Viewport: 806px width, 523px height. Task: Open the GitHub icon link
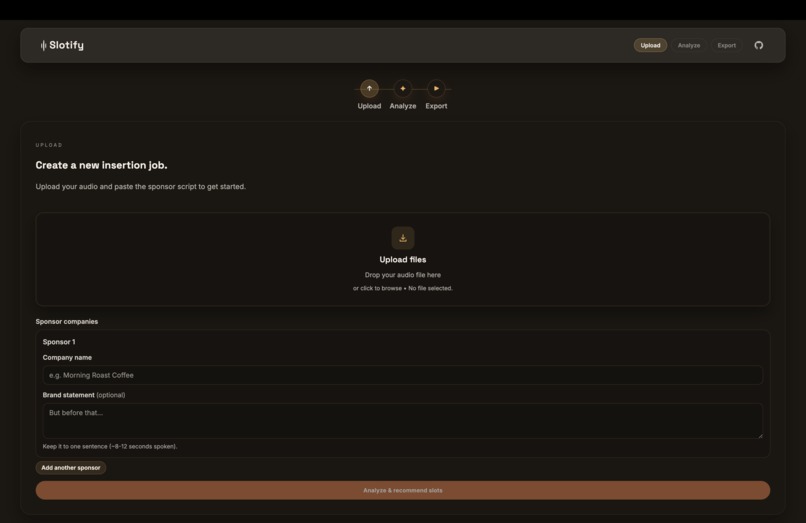[x=759, y=45]
